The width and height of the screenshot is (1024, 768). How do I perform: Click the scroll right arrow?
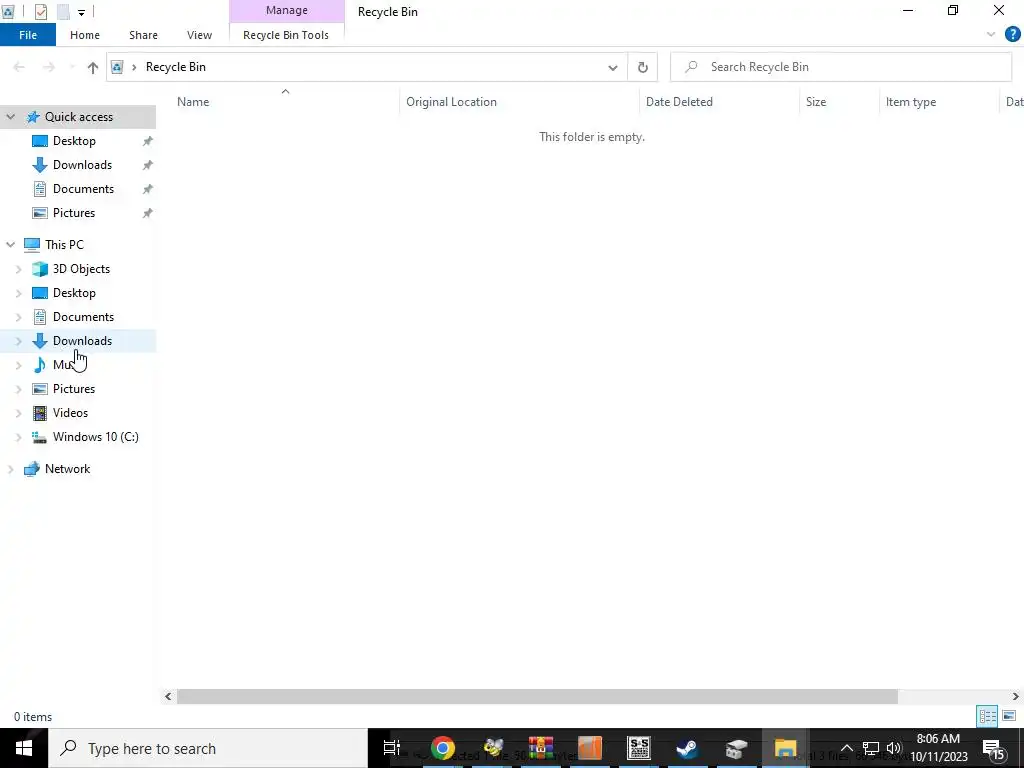pos(1016,697)
